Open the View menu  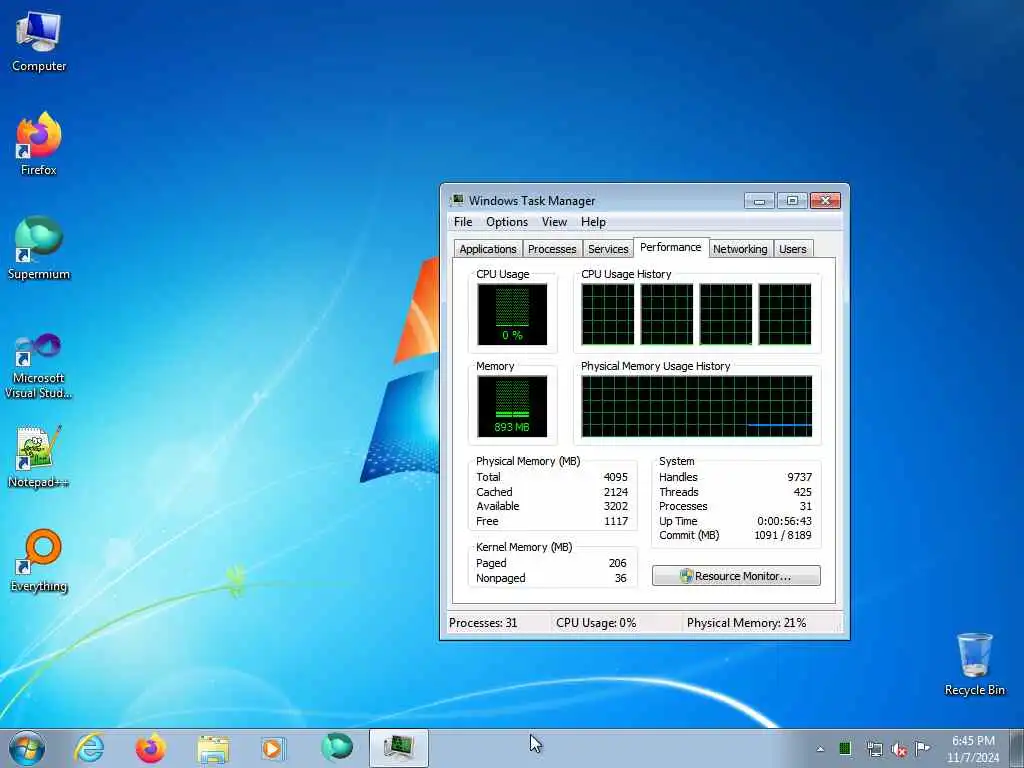554,222
